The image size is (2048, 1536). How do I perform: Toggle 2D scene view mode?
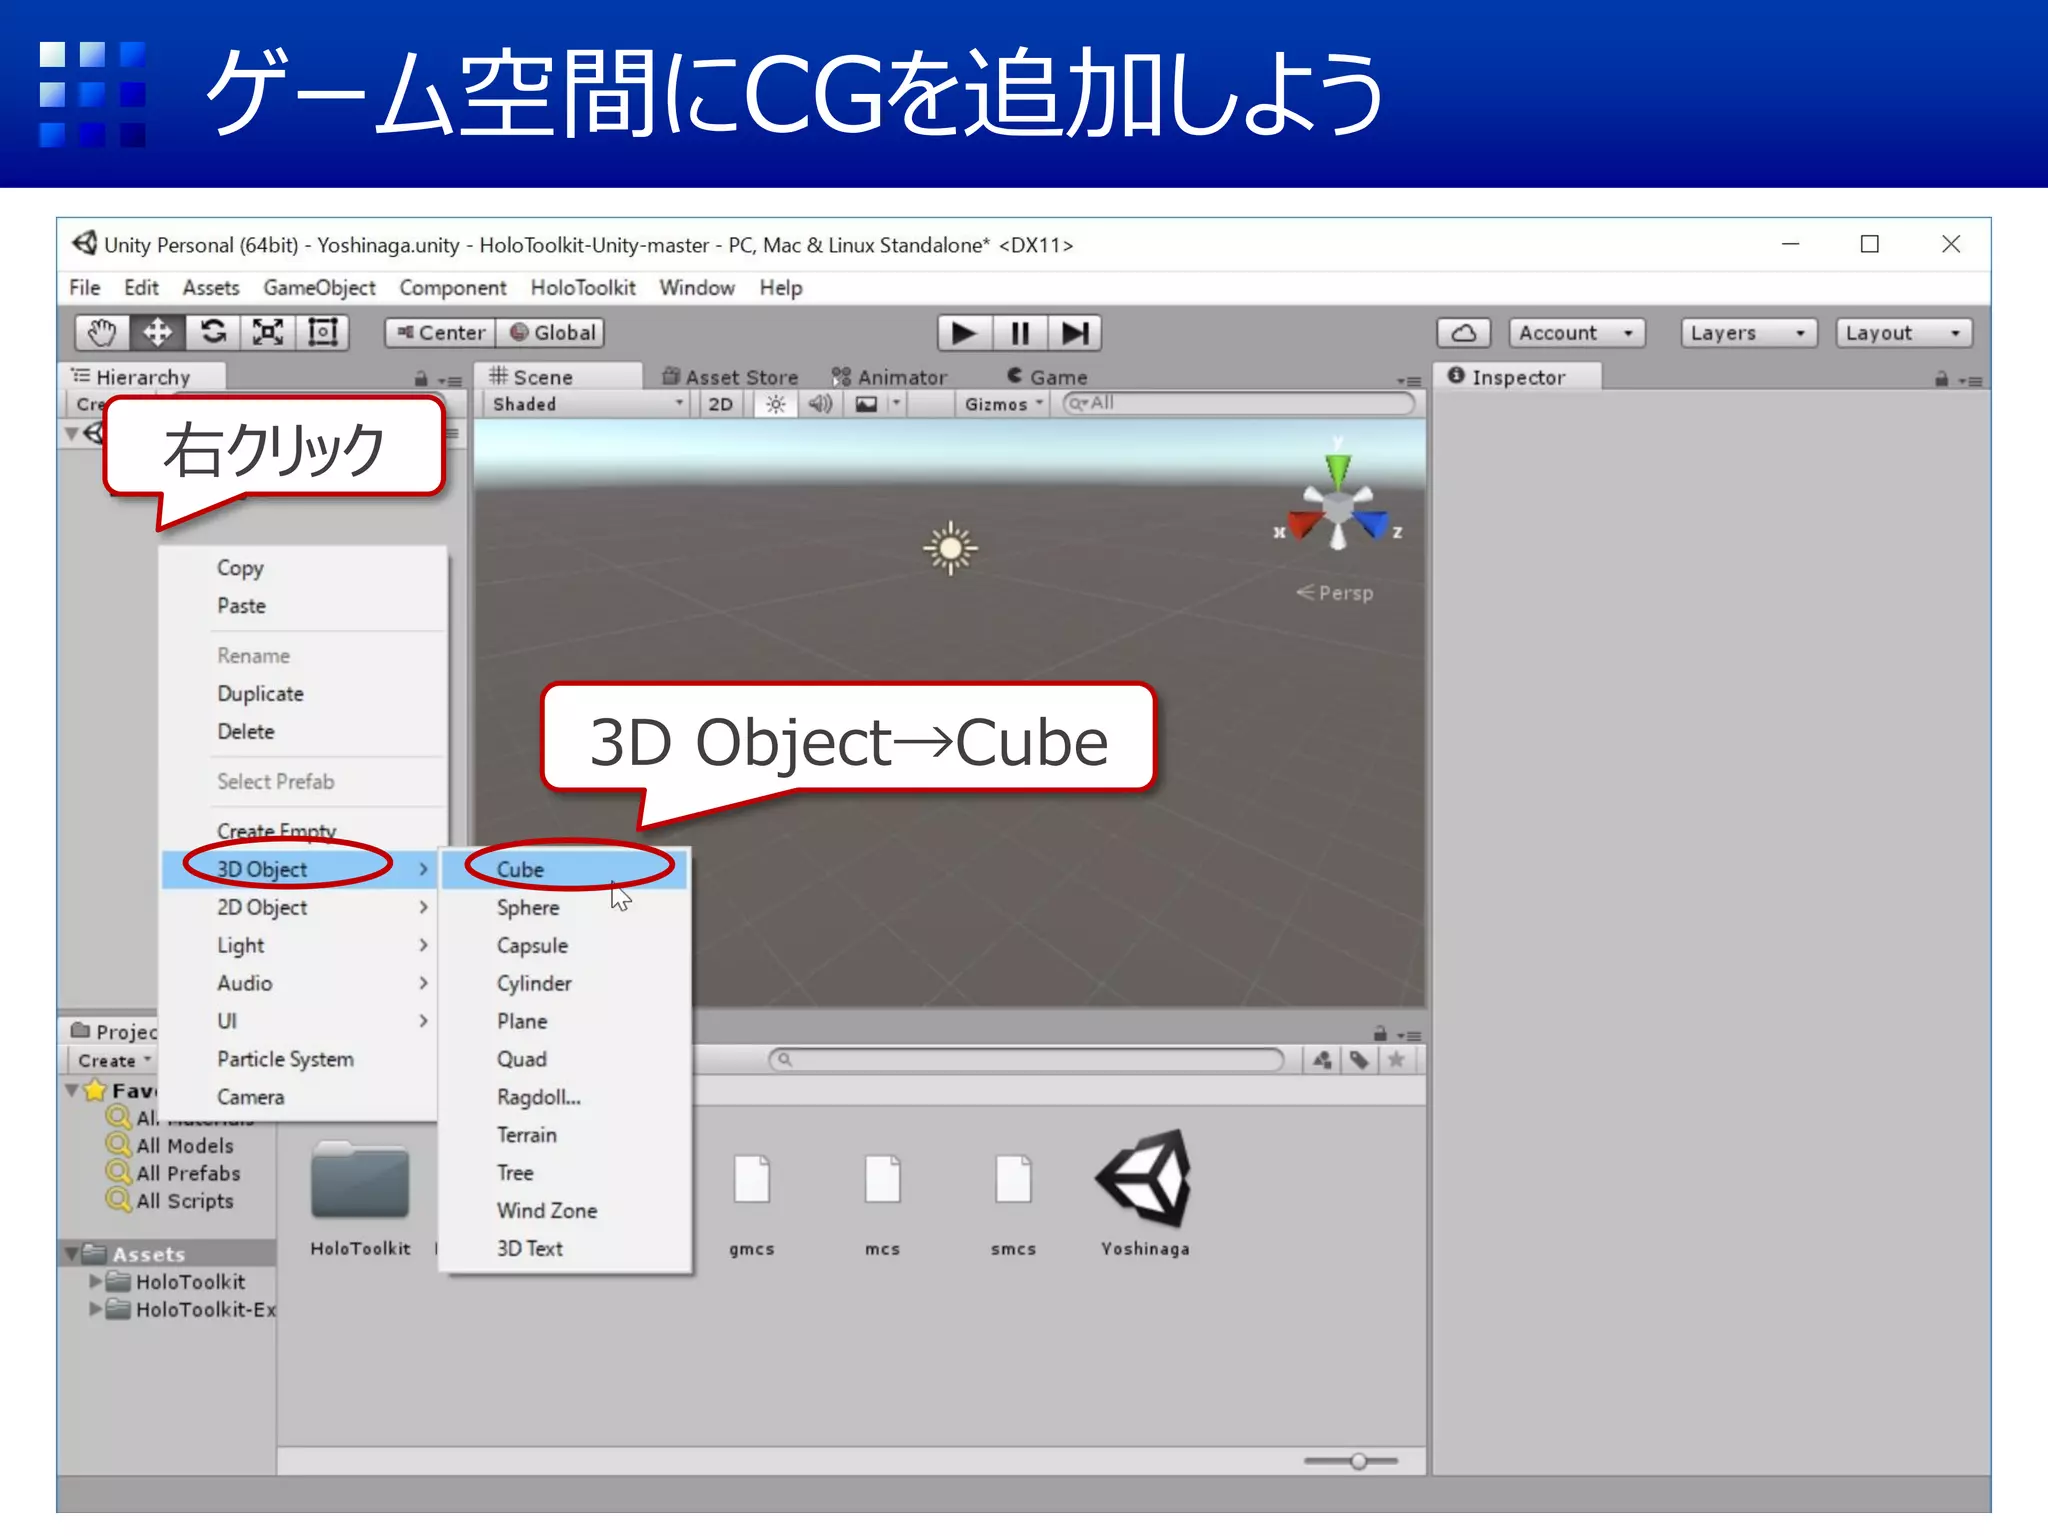pyautogui.click(x=720, y=404)
